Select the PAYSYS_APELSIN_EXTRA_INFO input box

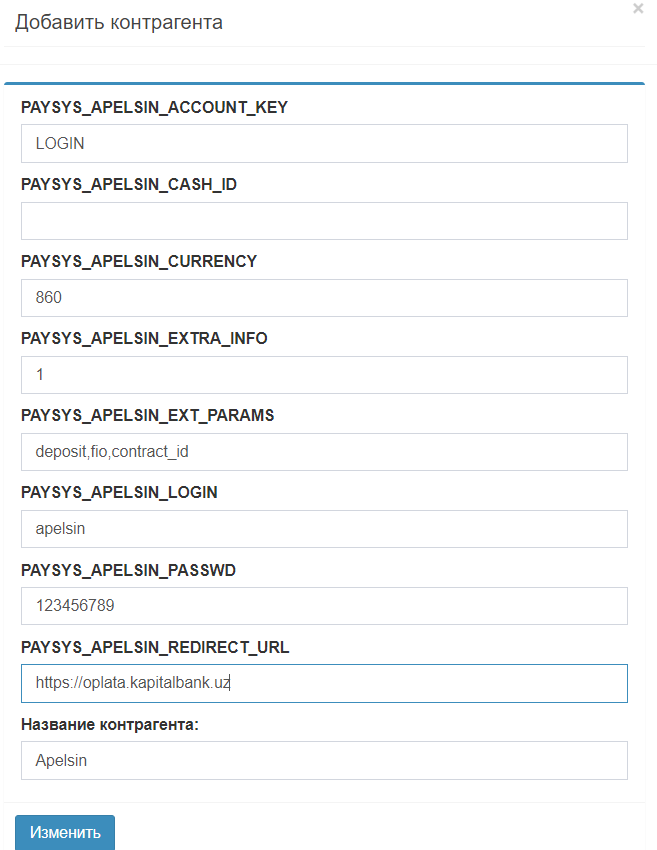323,375
